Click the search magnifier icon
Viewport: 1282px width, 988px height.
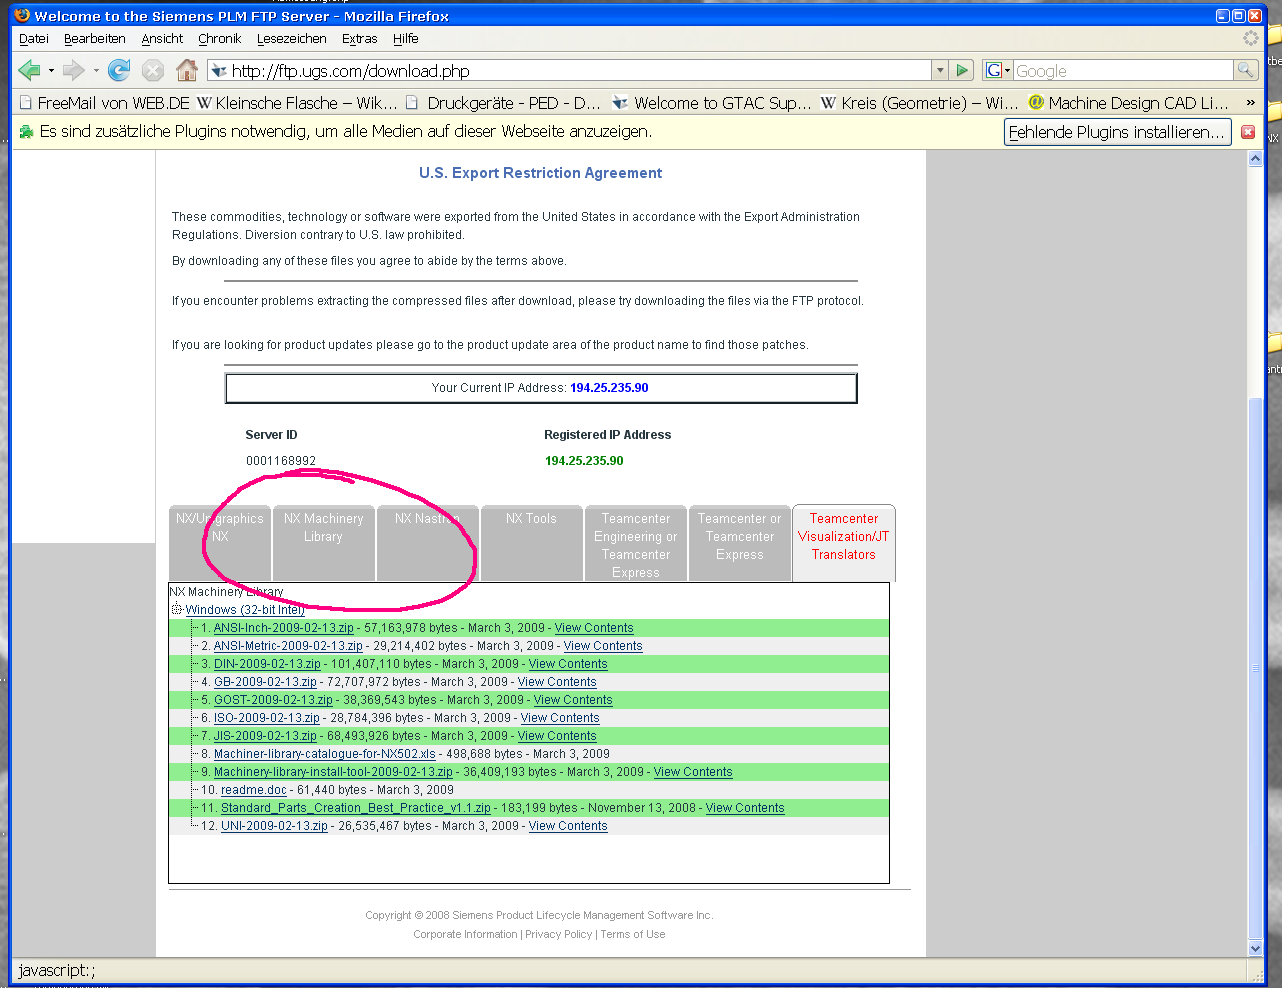click(x=1245, y=70)
